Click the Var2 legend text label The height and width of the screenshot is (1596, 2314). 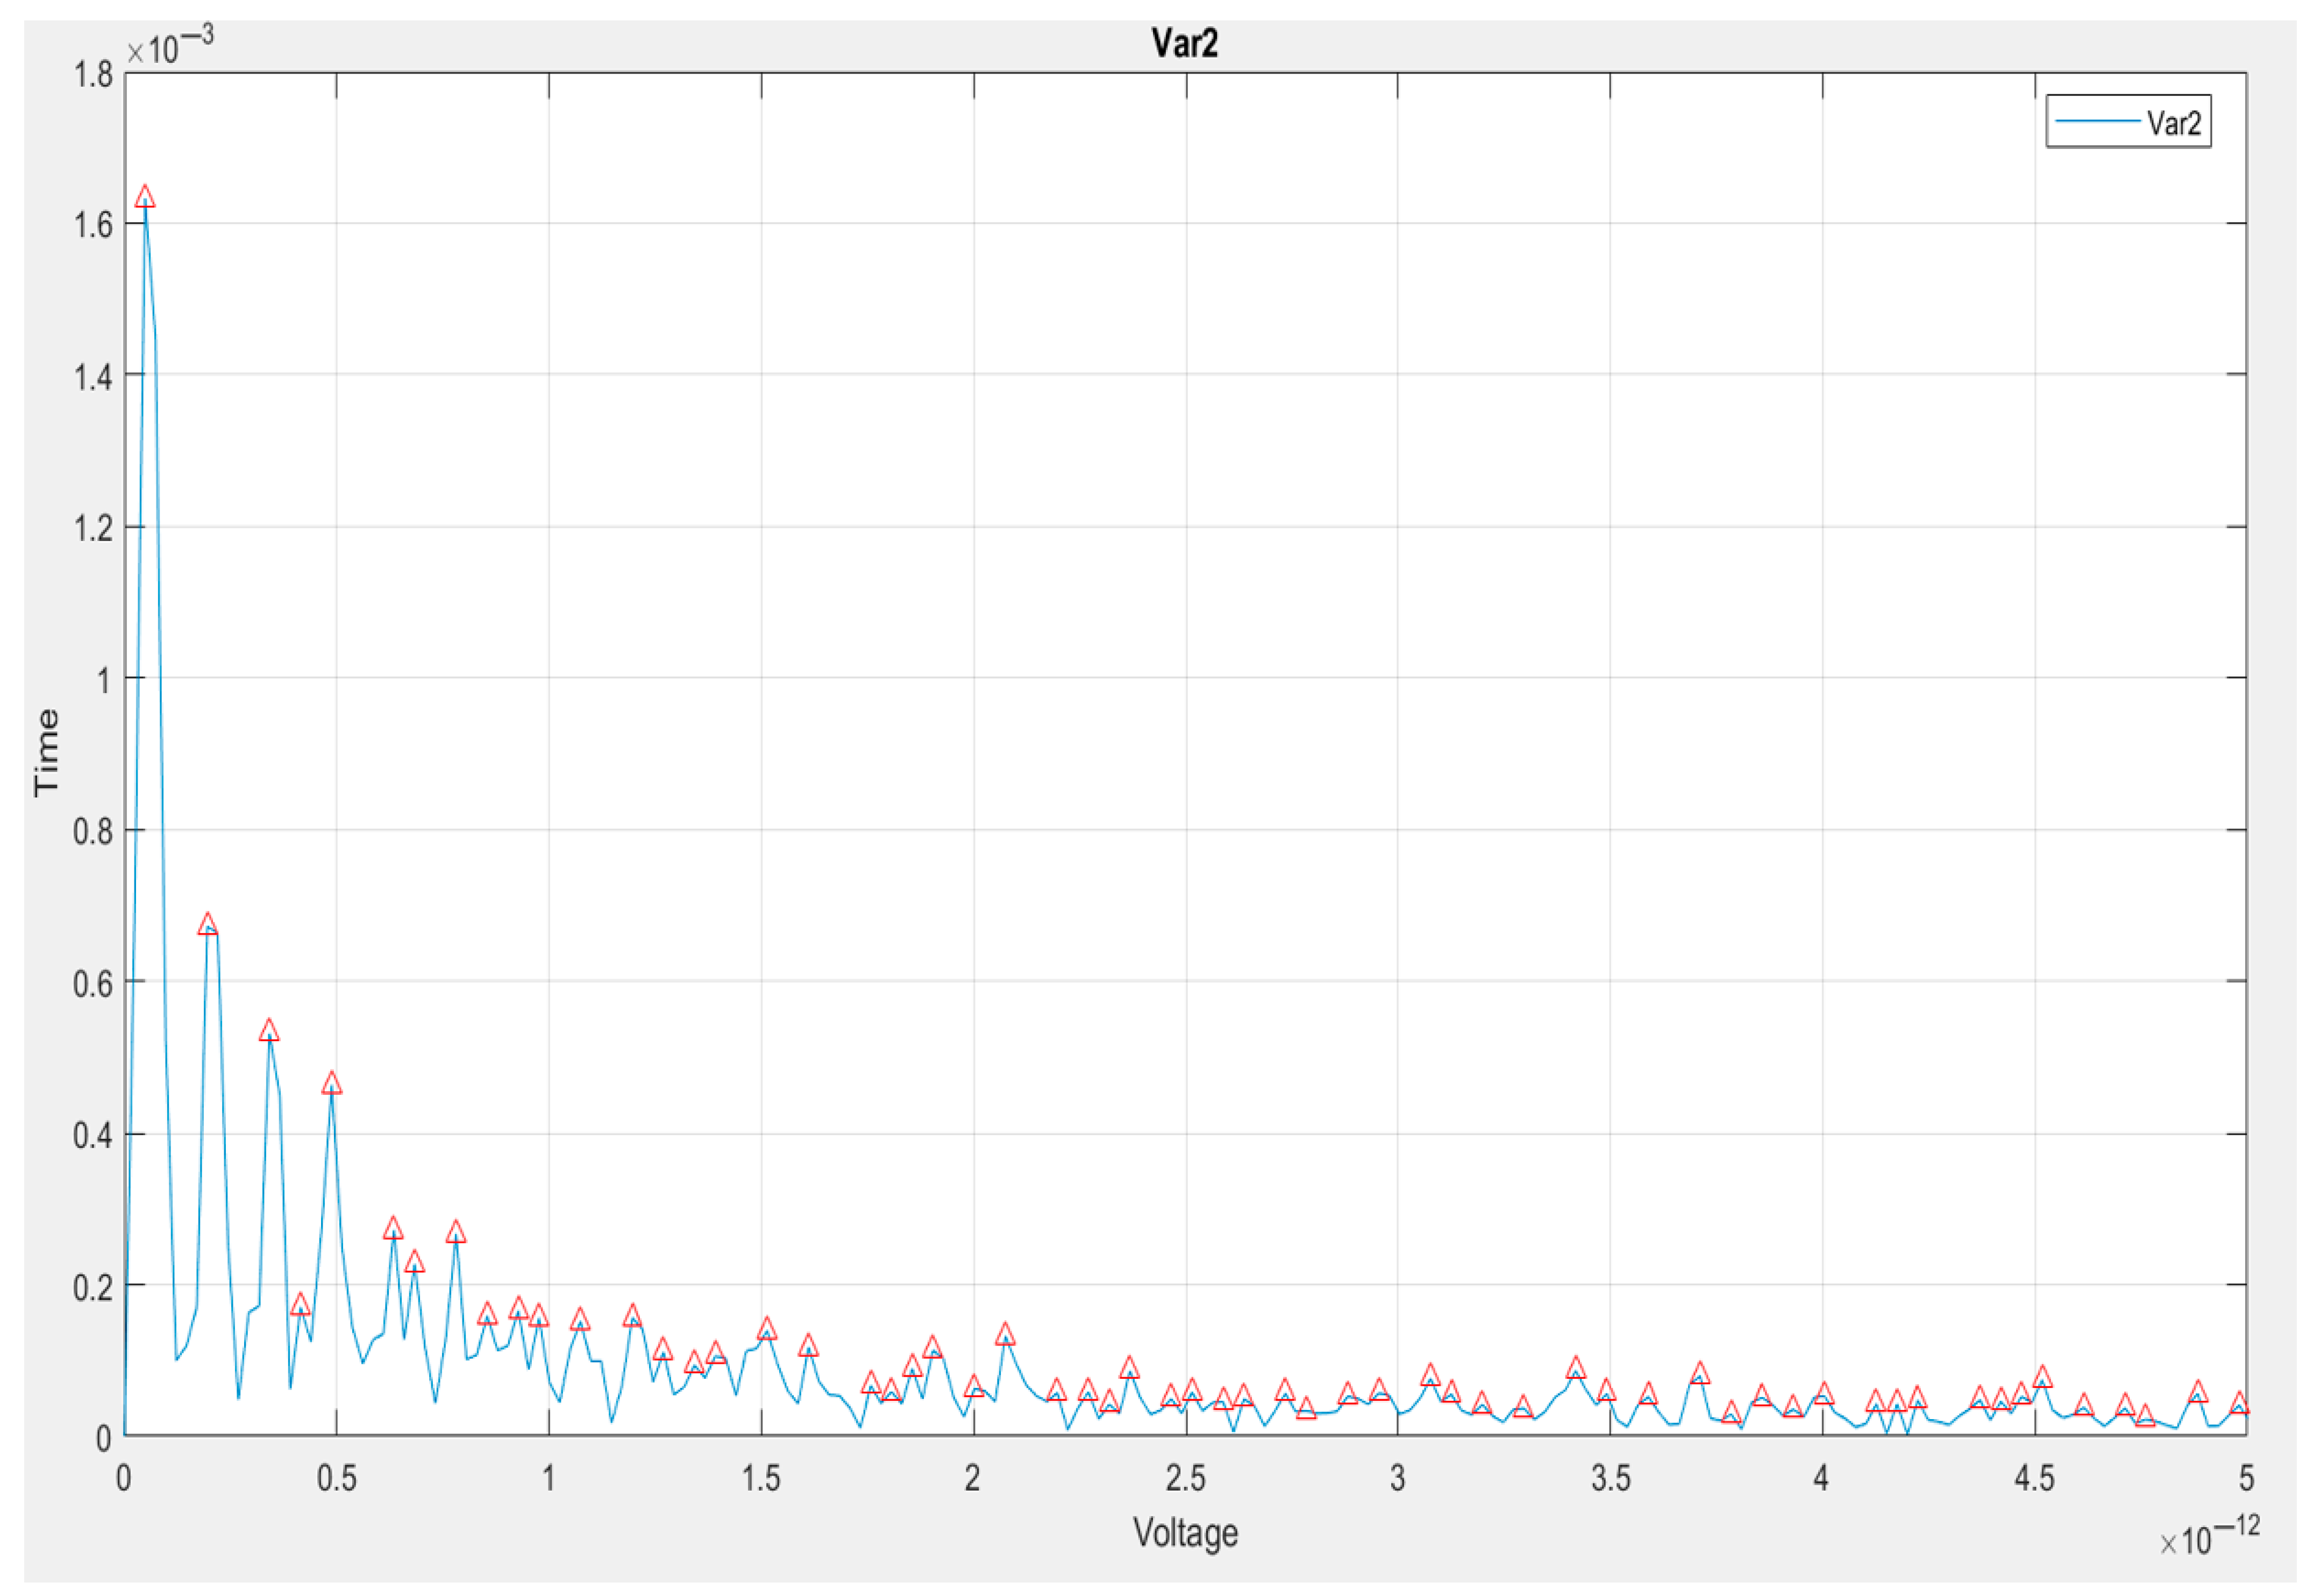point(2174,123)
